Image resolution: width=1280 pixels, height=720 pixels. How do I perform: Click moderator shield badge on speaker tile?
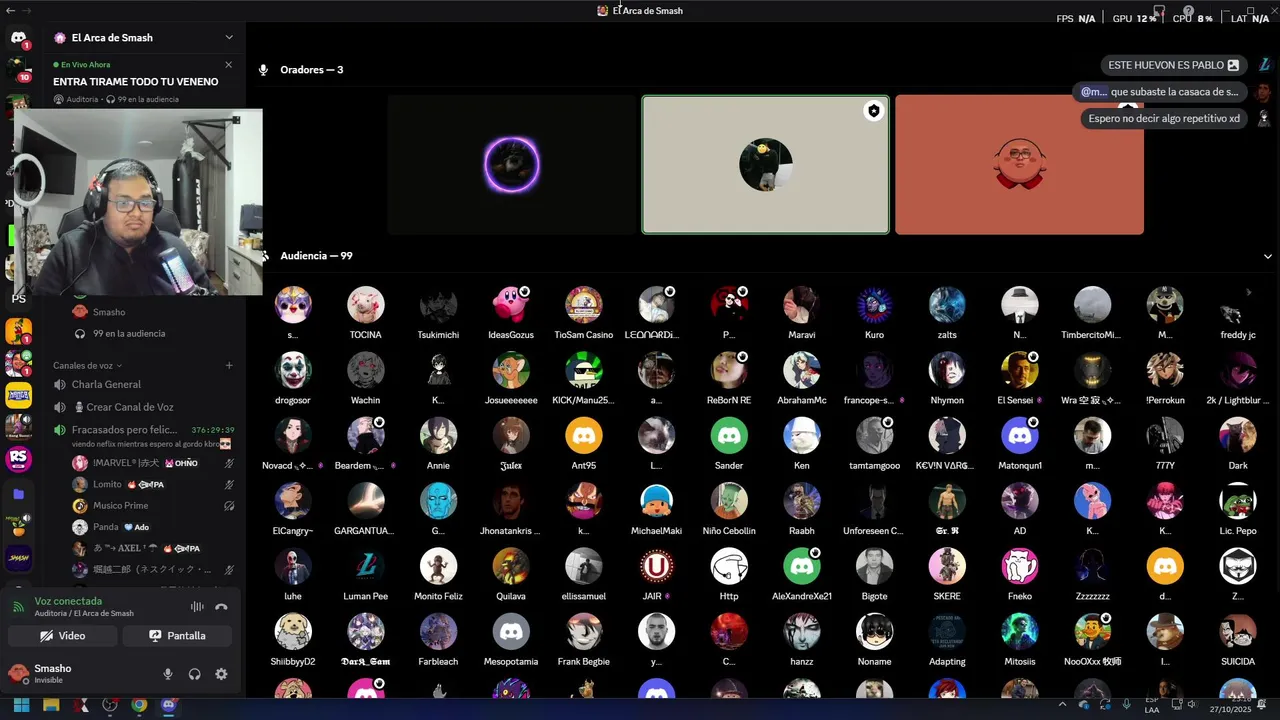(x=874, y=111)
